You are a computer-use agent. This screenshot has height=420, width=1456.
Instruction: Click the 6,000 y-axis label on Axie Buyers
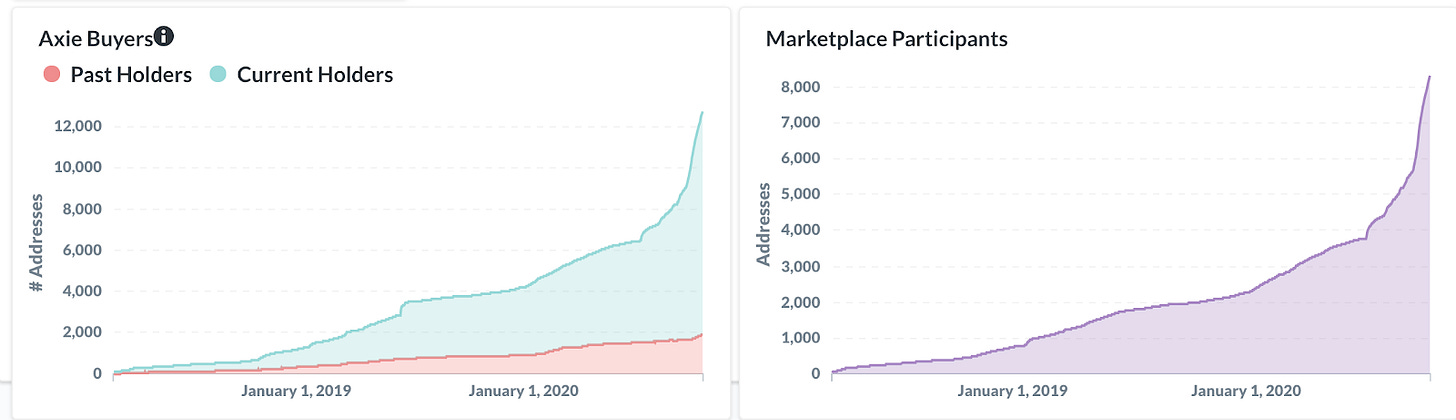coord(80,250)
